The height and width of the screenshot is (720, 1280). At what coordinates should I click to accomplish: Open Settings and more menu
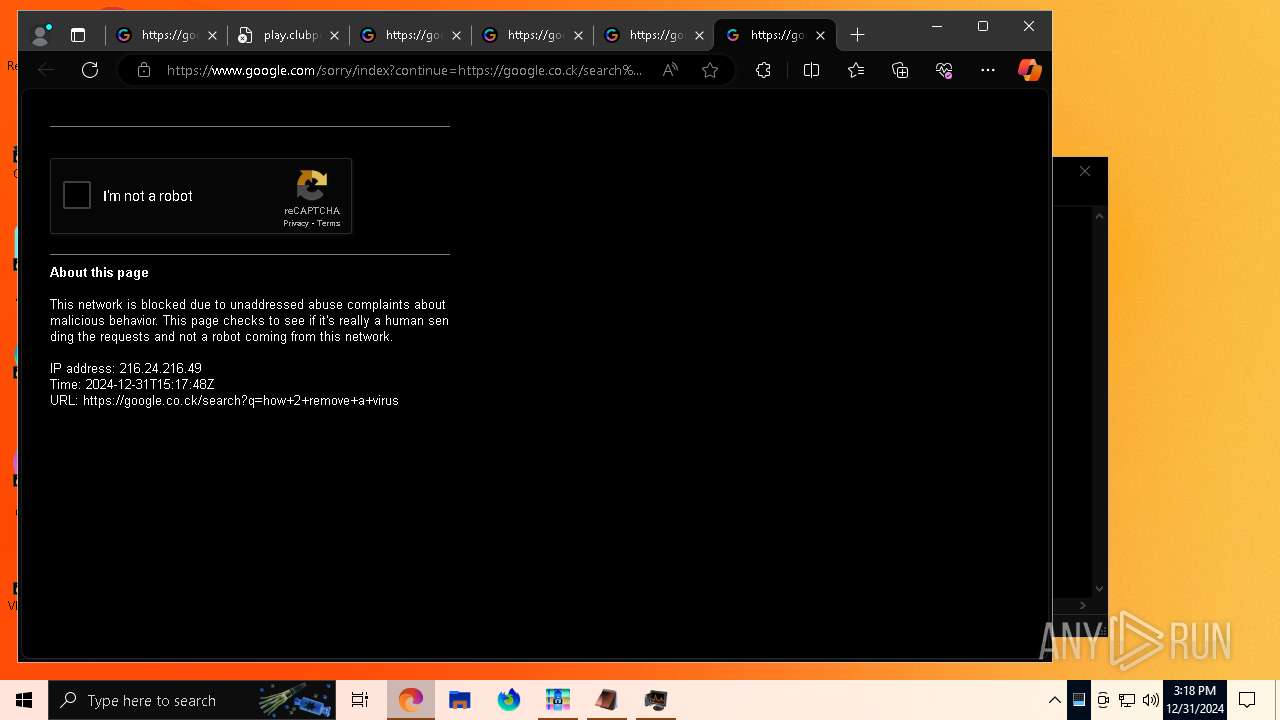tap(988, 70)
